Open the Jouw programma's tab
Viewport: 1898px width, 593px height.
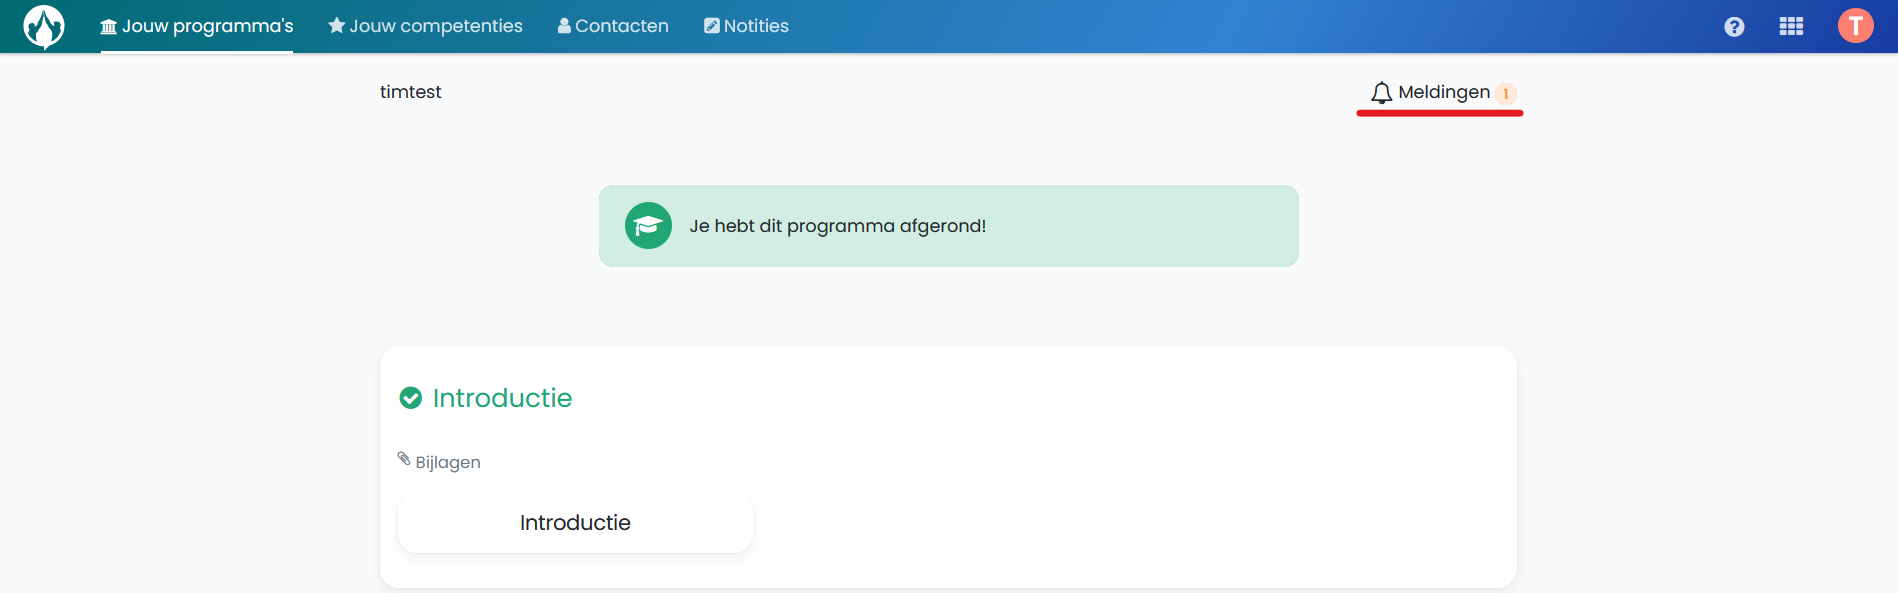[x=197, y=26]
